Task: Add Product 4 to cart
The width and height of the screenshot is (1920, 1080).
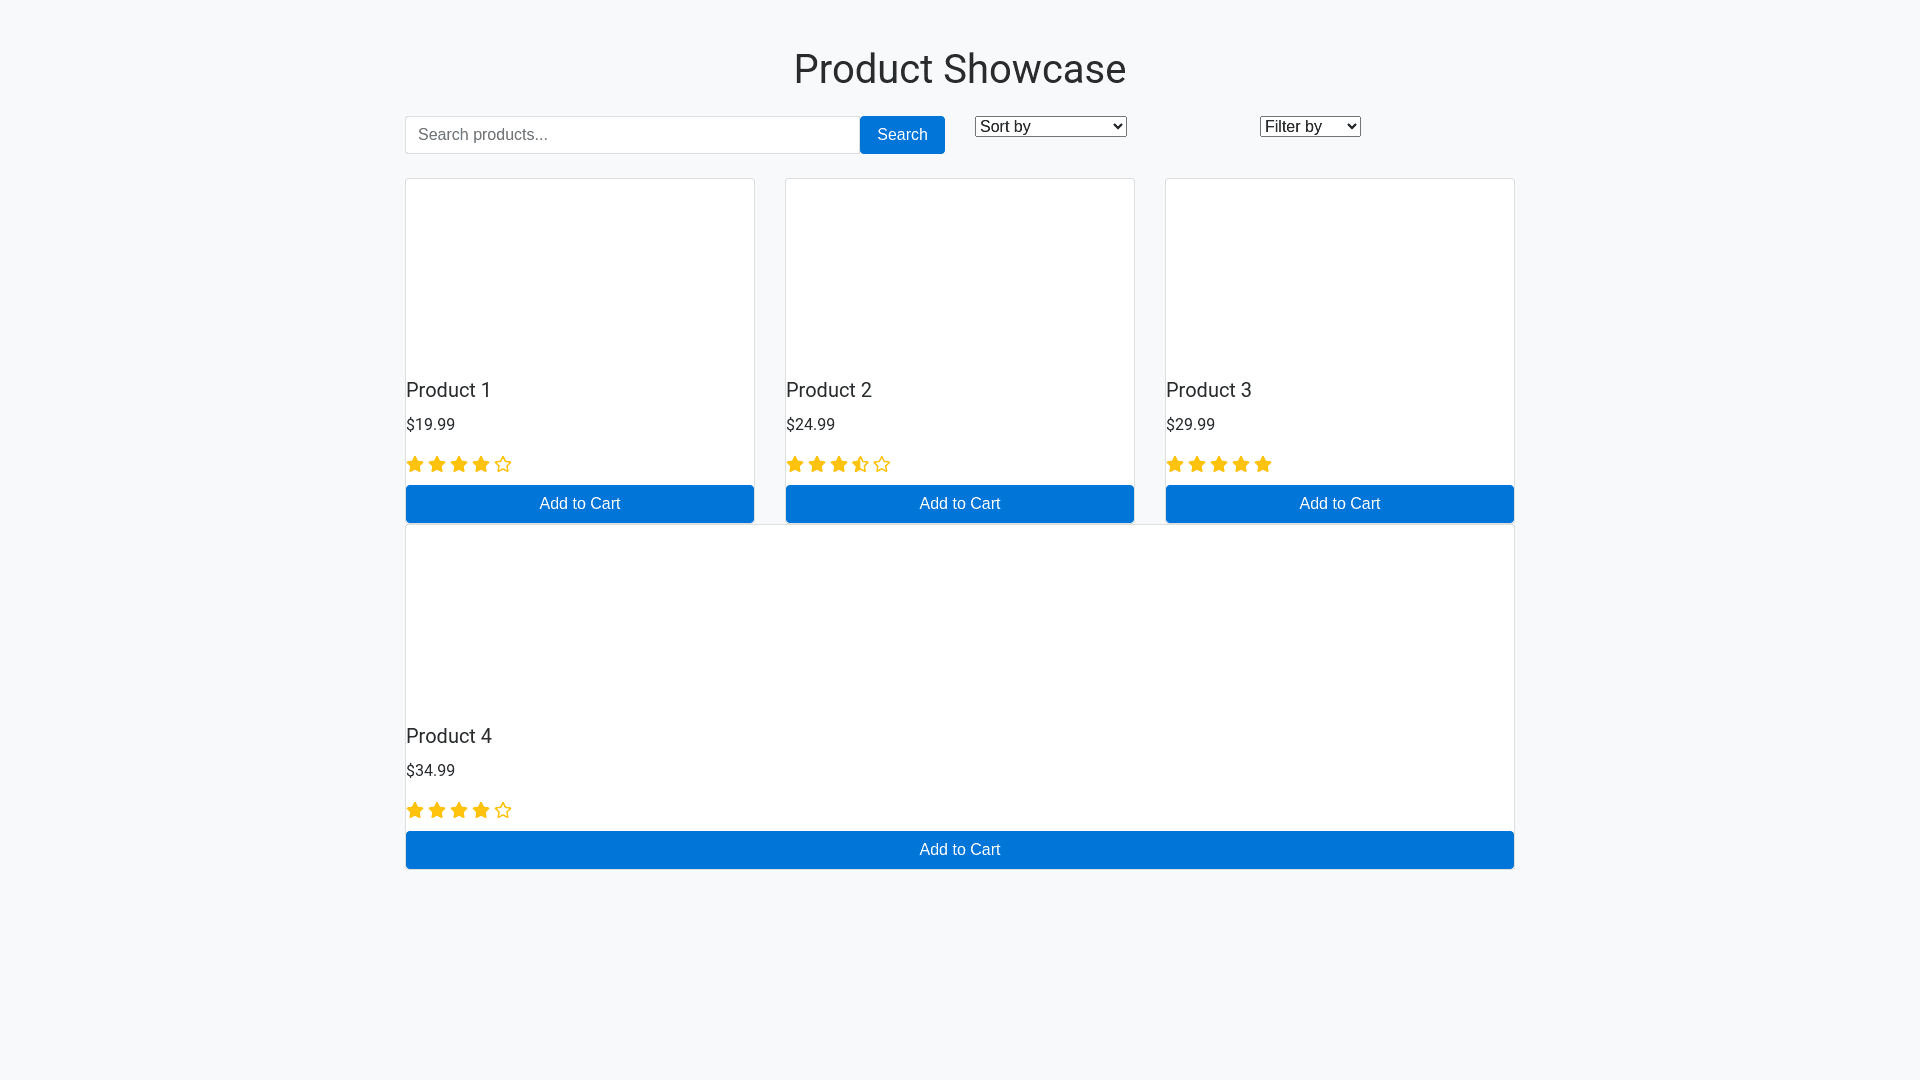Action: point(960,850)
